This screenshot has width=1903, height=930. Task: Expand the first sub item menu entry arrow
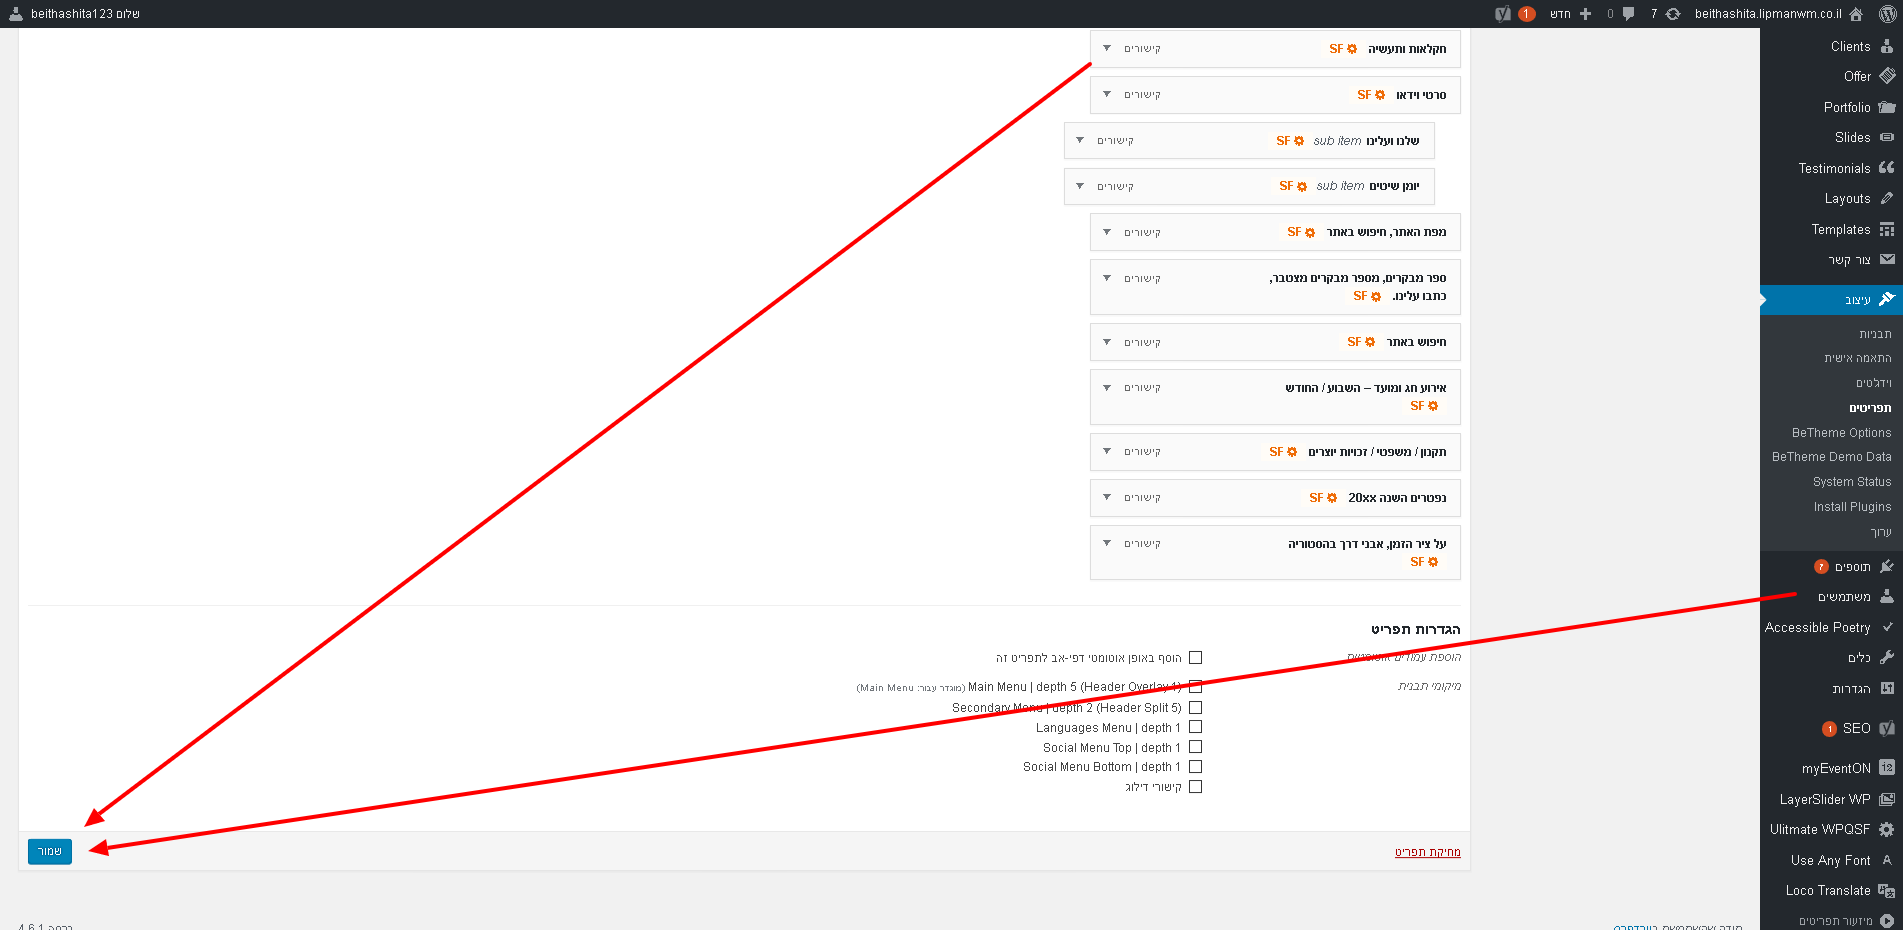coord(1080,140)
